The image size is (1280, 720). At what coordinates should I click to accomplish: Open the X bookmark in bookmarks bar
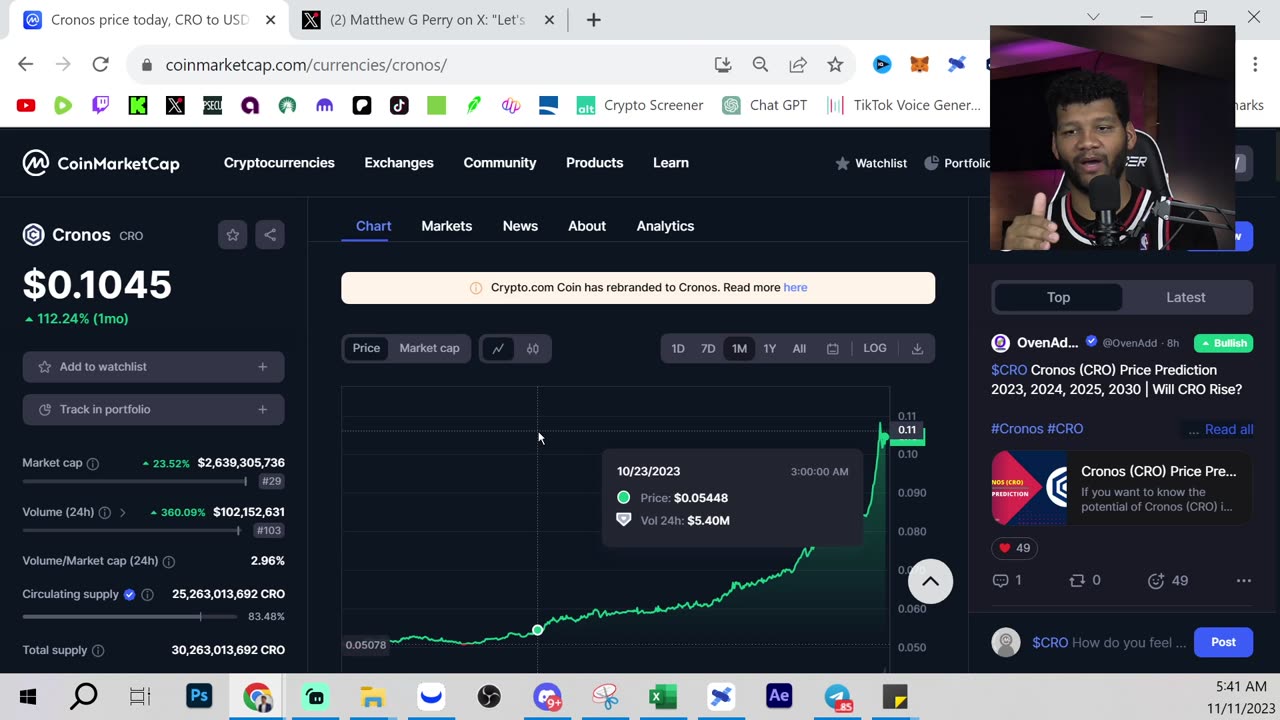[x=175, y=105]
